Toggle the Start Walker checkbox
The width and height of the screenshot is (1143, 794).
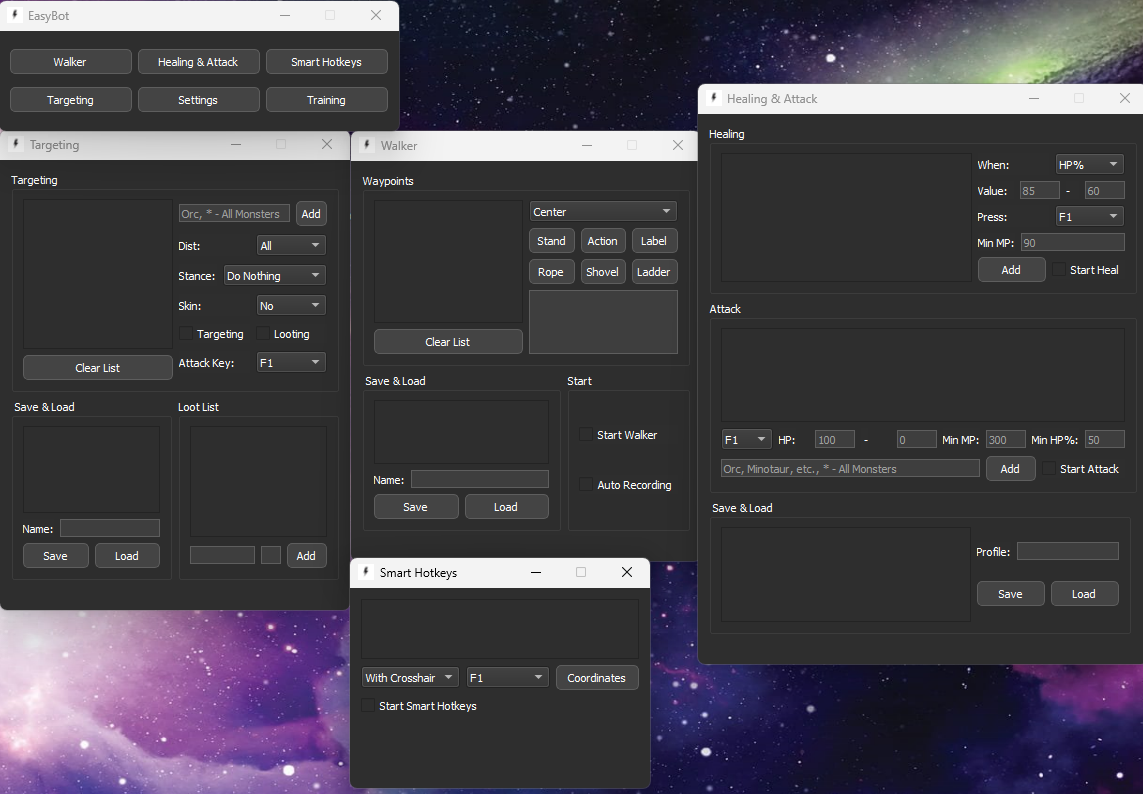[x=587, y=435]
